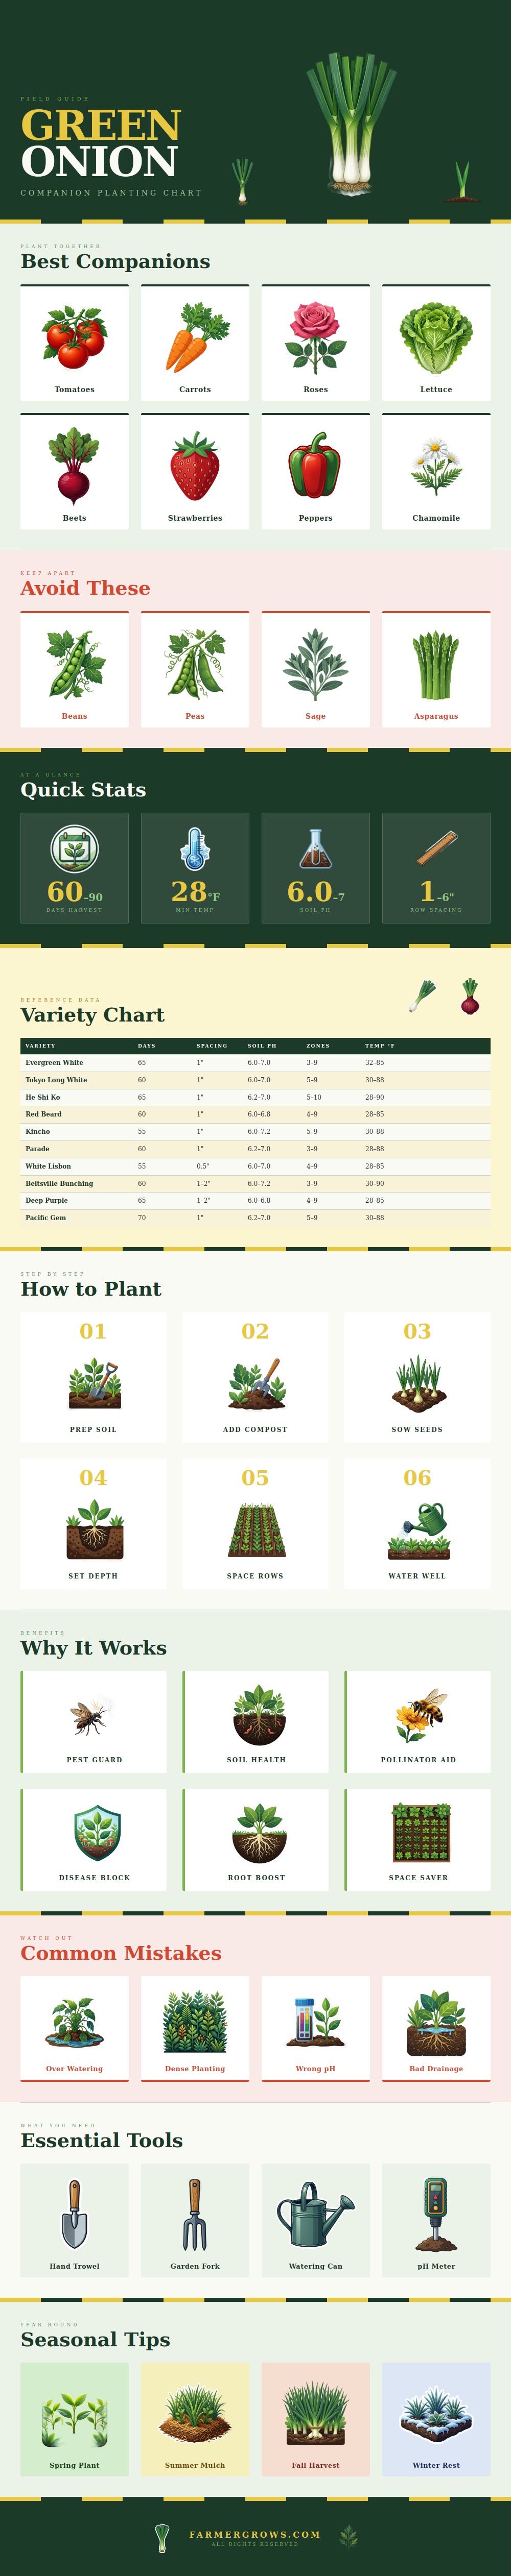Open the Spring Plant seasonal card
511x2576 pixels.
tap(74, 2419)
